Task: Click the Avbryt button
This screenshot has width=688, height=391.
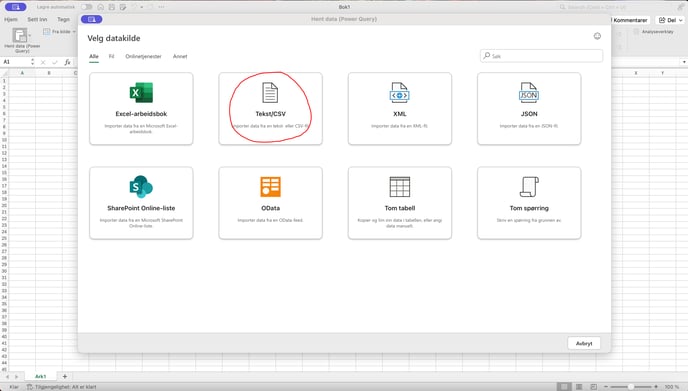Action: [x=584, y=344]
